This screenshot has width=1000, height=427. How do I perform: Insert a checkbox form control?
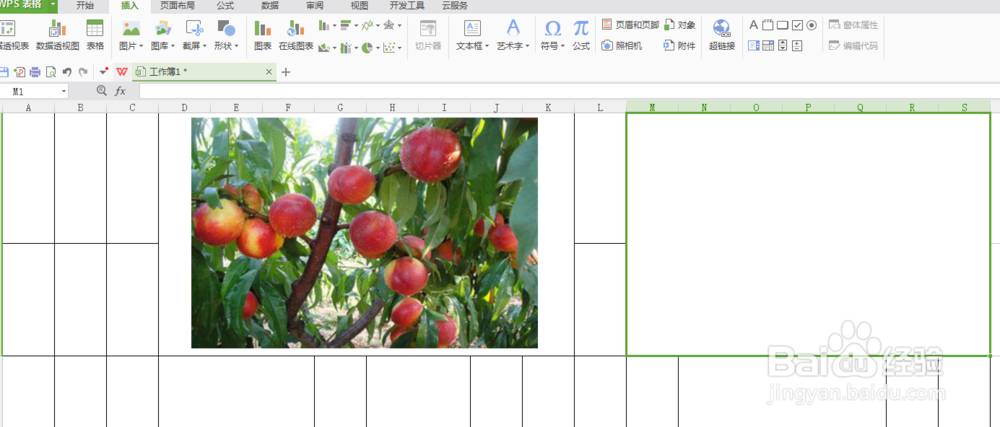click(x=797, y=25)
